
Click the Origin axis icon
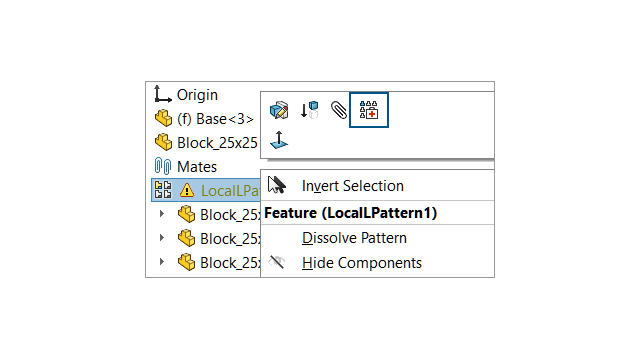pyautogui.click(x=162, y=94)
